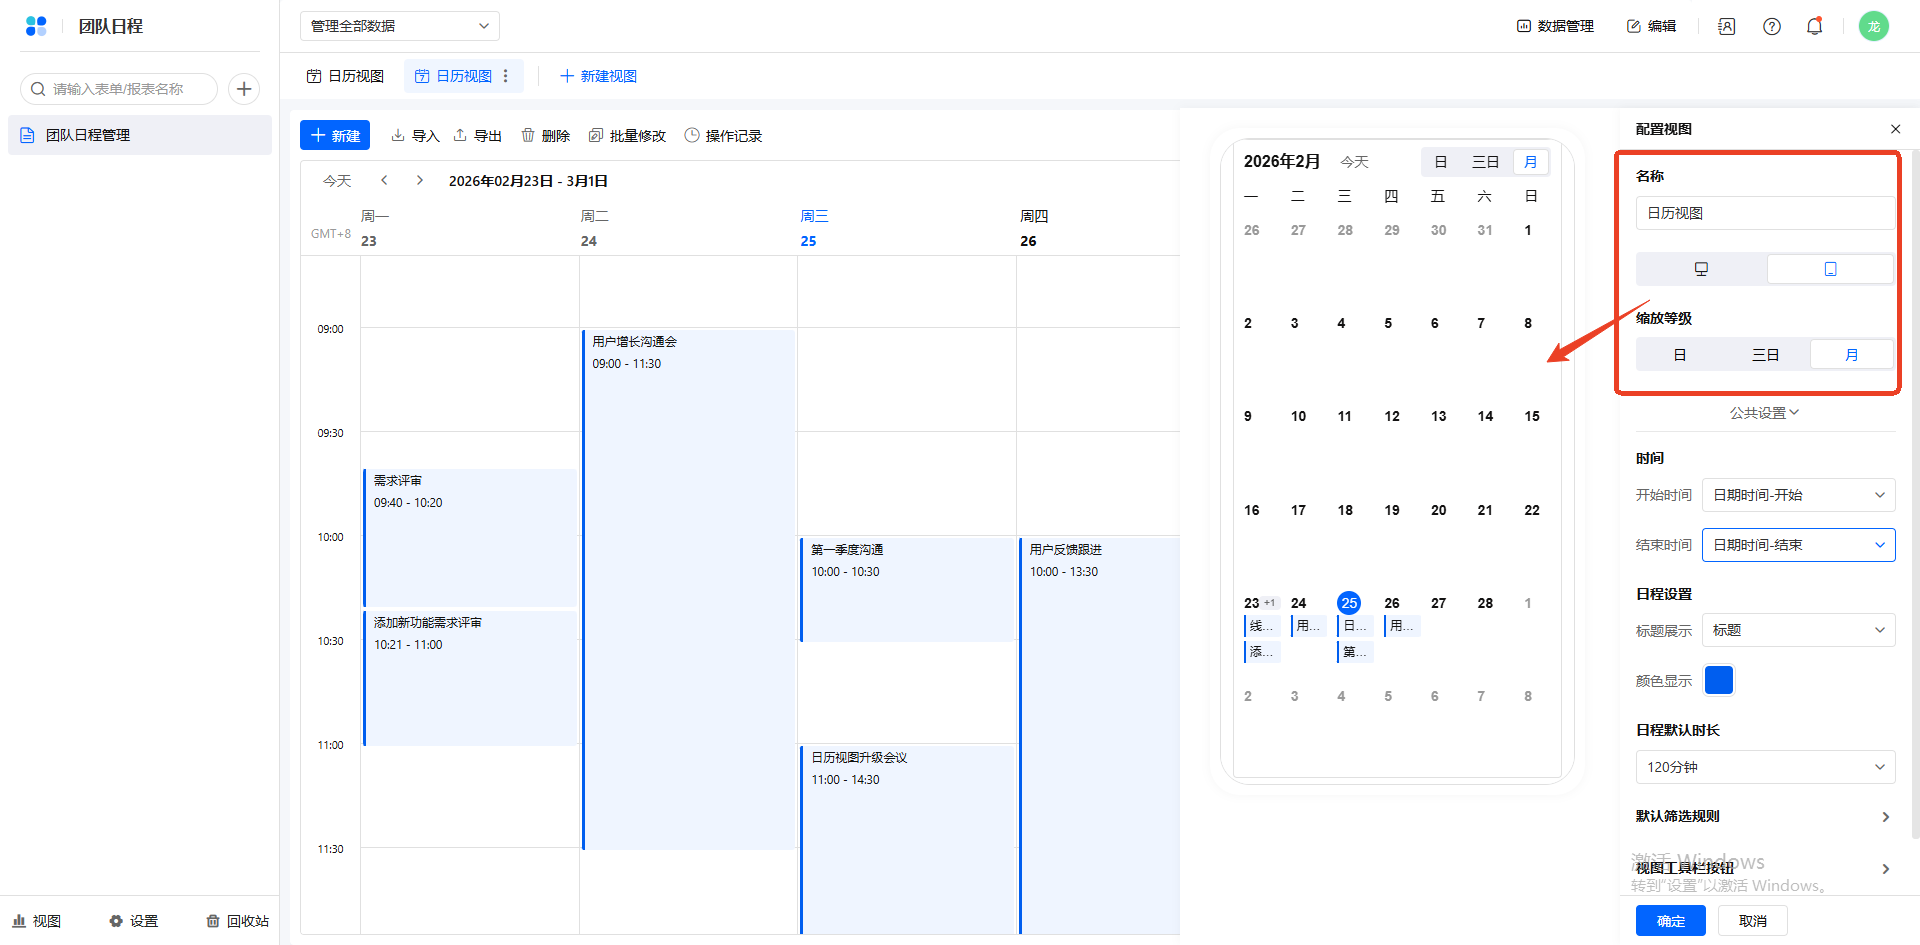Set zoom level to 三日
1920x945 pixels.
(x=1765, y=355)
